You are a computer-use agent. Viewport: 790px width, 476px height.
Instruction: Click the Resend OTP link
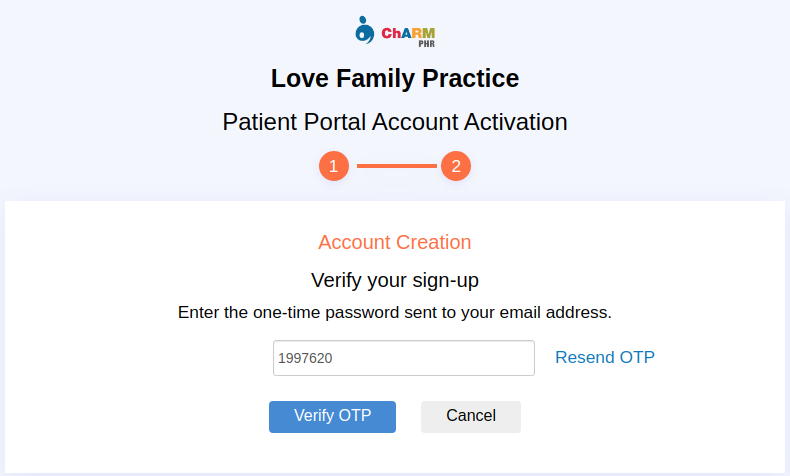click(x=605, y=357)
